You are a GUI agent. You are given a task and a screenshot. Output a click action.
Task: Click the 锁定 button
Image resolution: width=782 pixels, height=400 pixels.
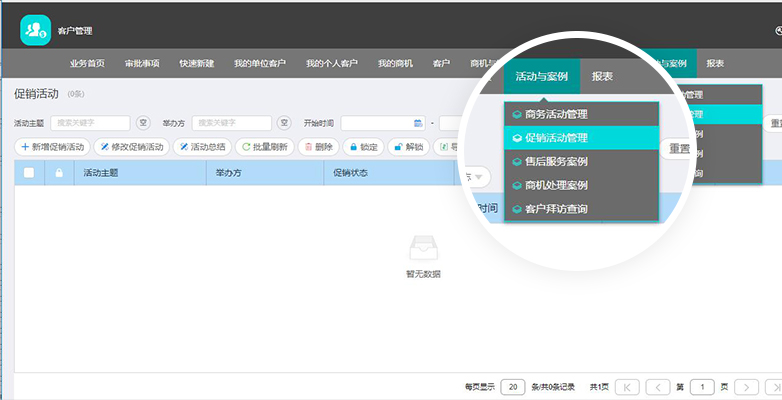click(363, 147)
